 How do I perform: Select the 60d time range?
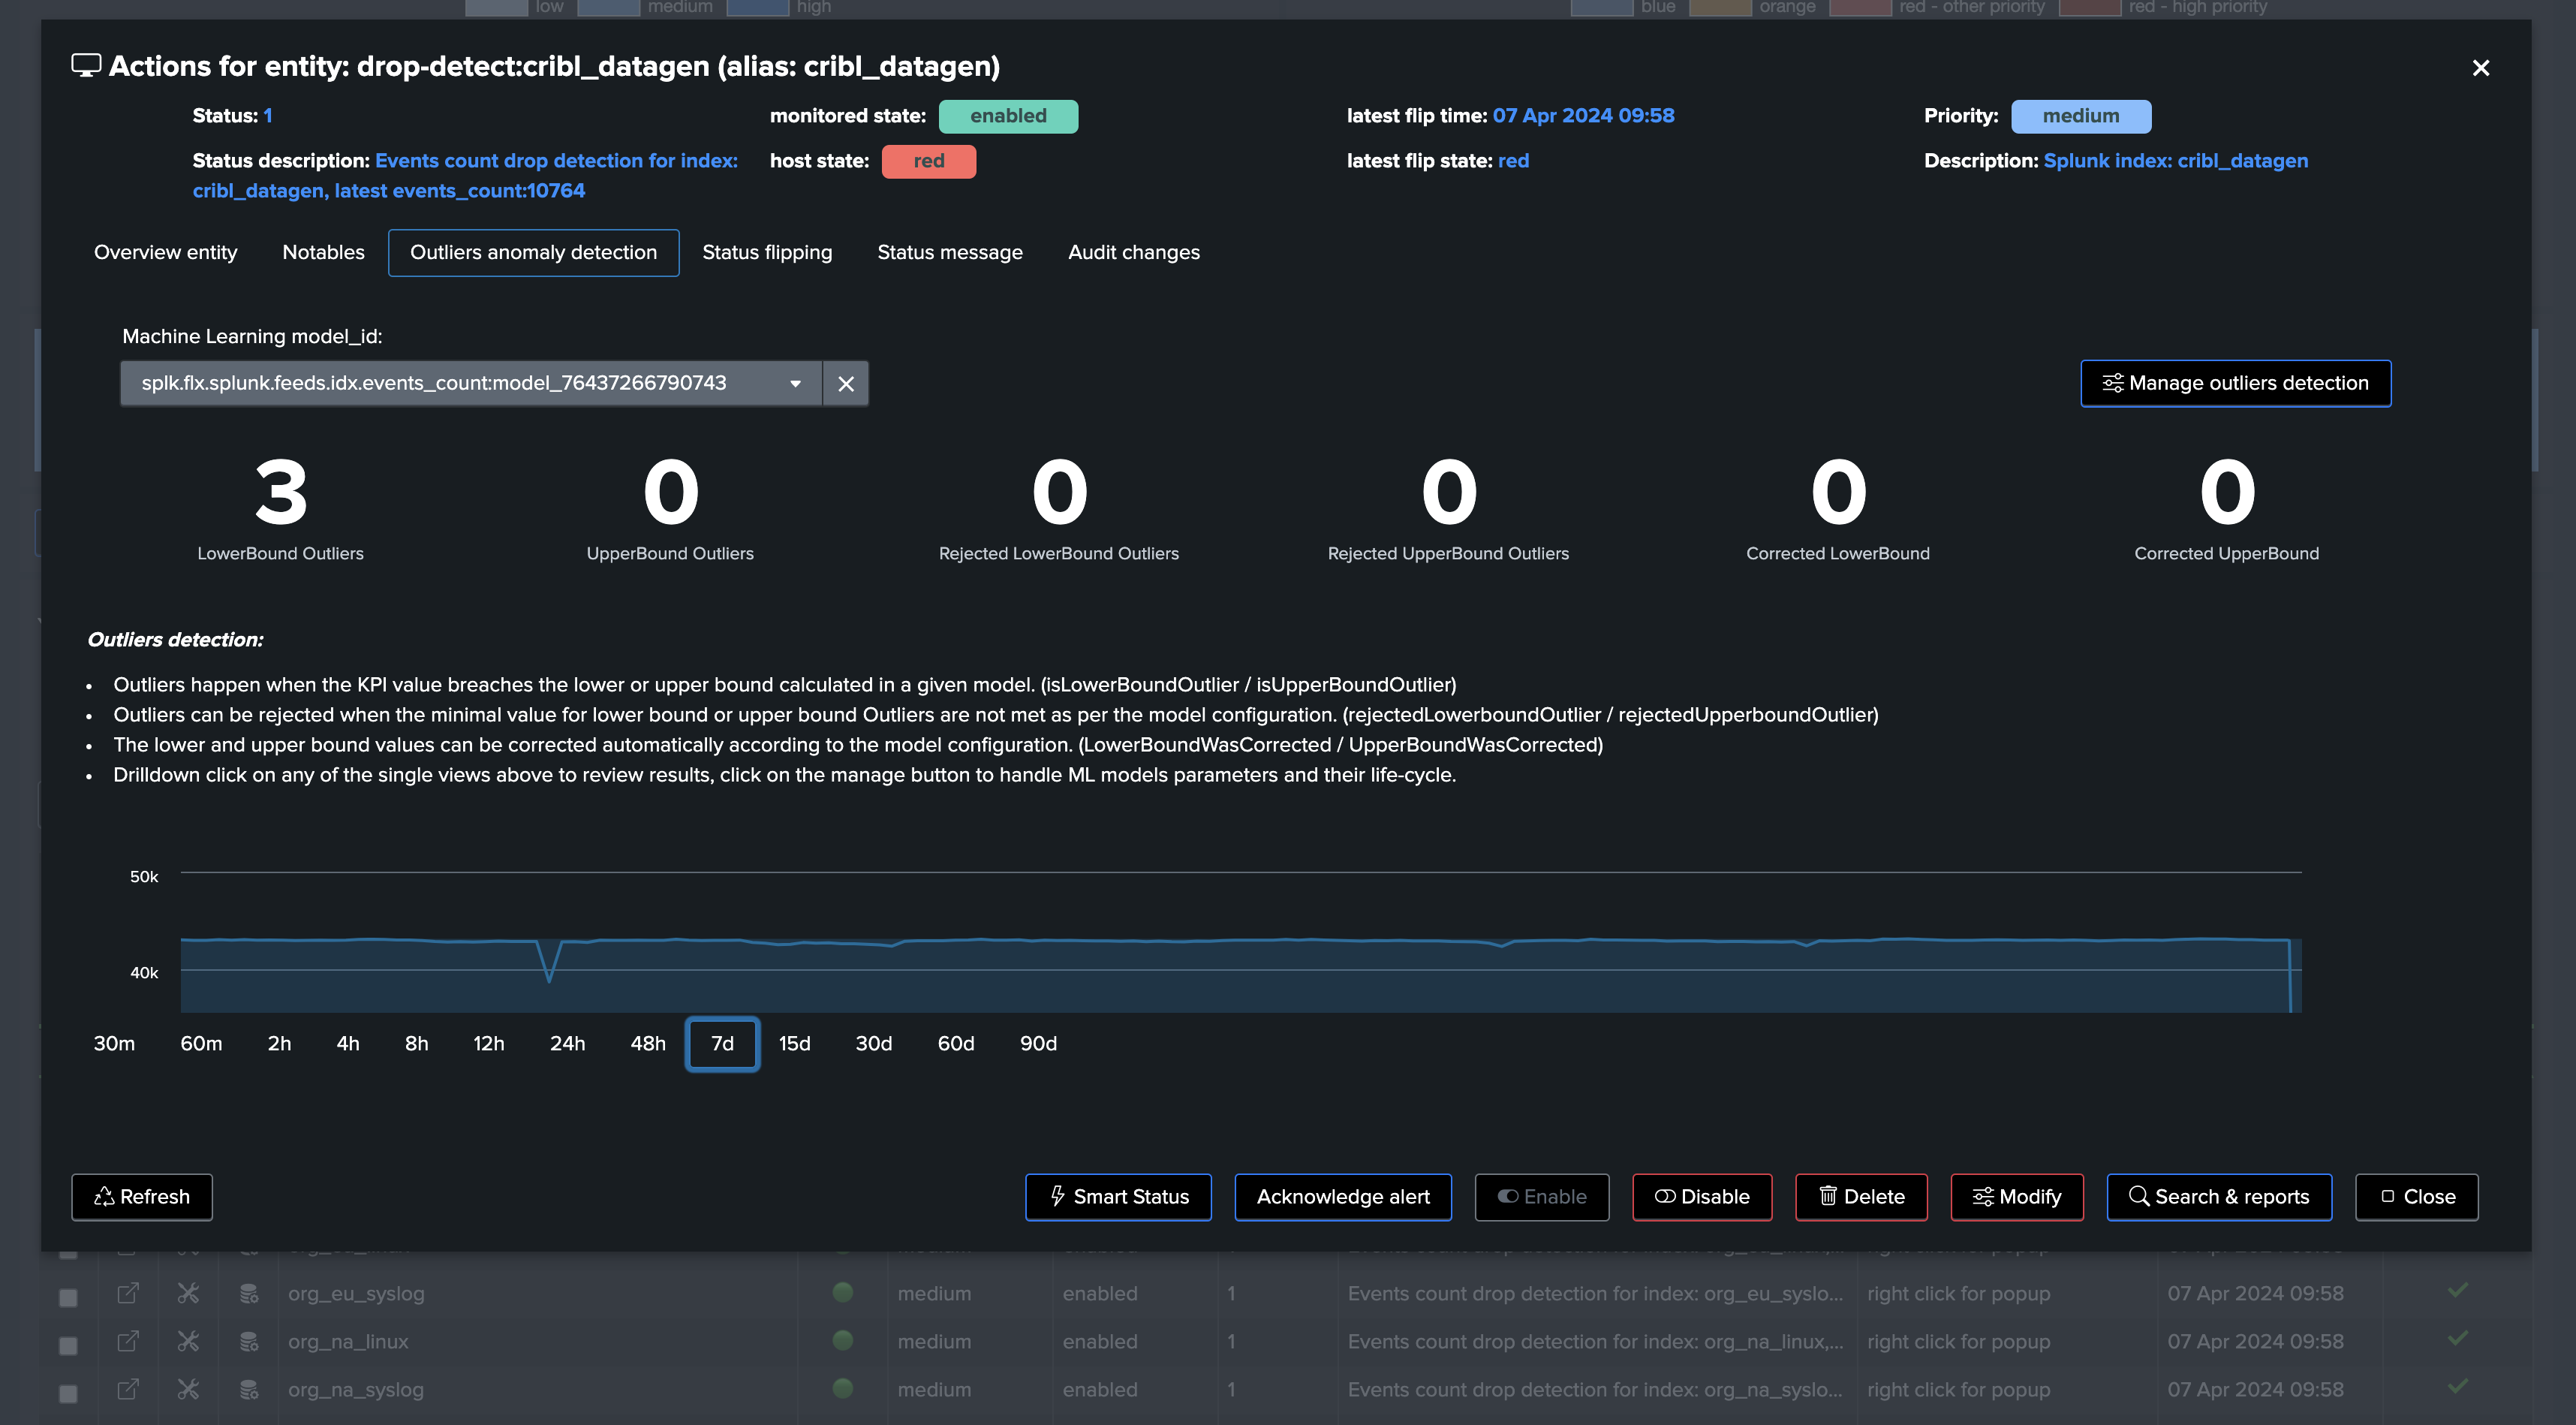coord(955,1043)
